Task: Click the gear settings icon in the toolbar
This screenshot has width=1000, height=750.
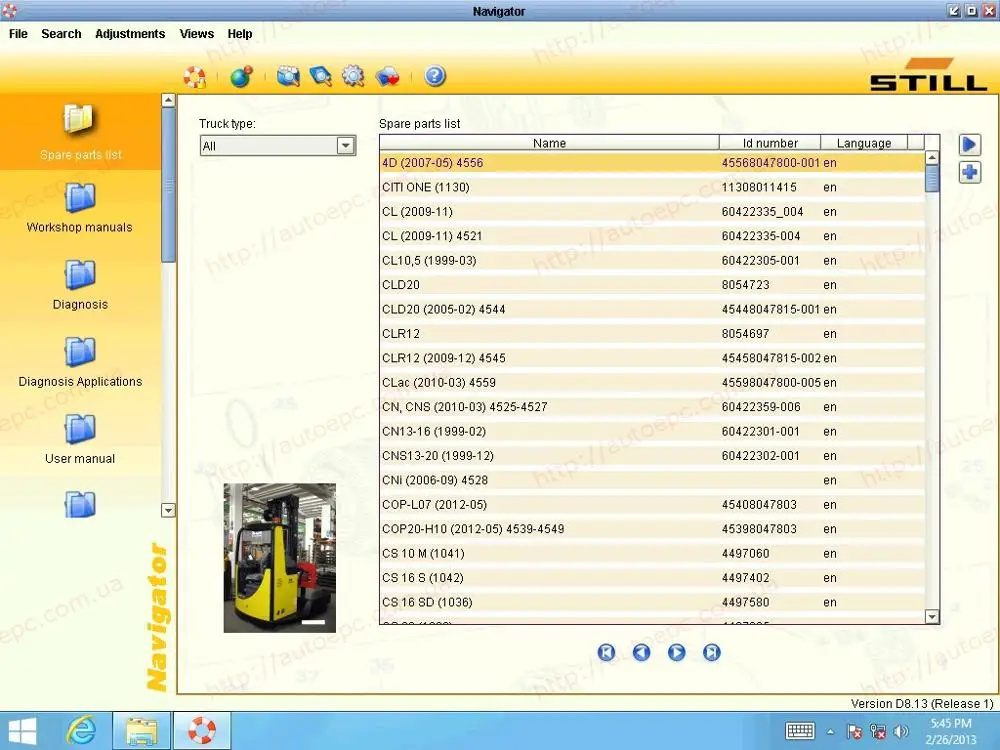Action: point(353,77)
